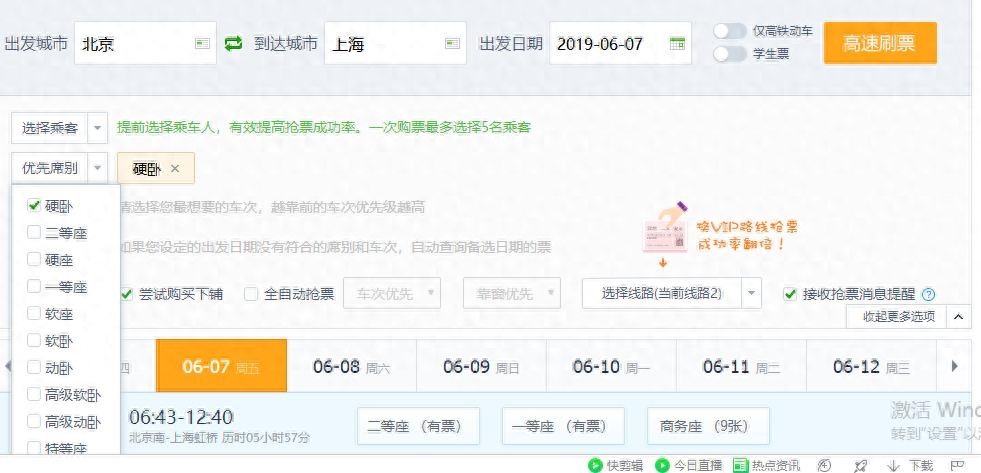This screenshot has height=473, width=981.
Task: Click the green swap cities arrows icon
Action: point(234,43)
